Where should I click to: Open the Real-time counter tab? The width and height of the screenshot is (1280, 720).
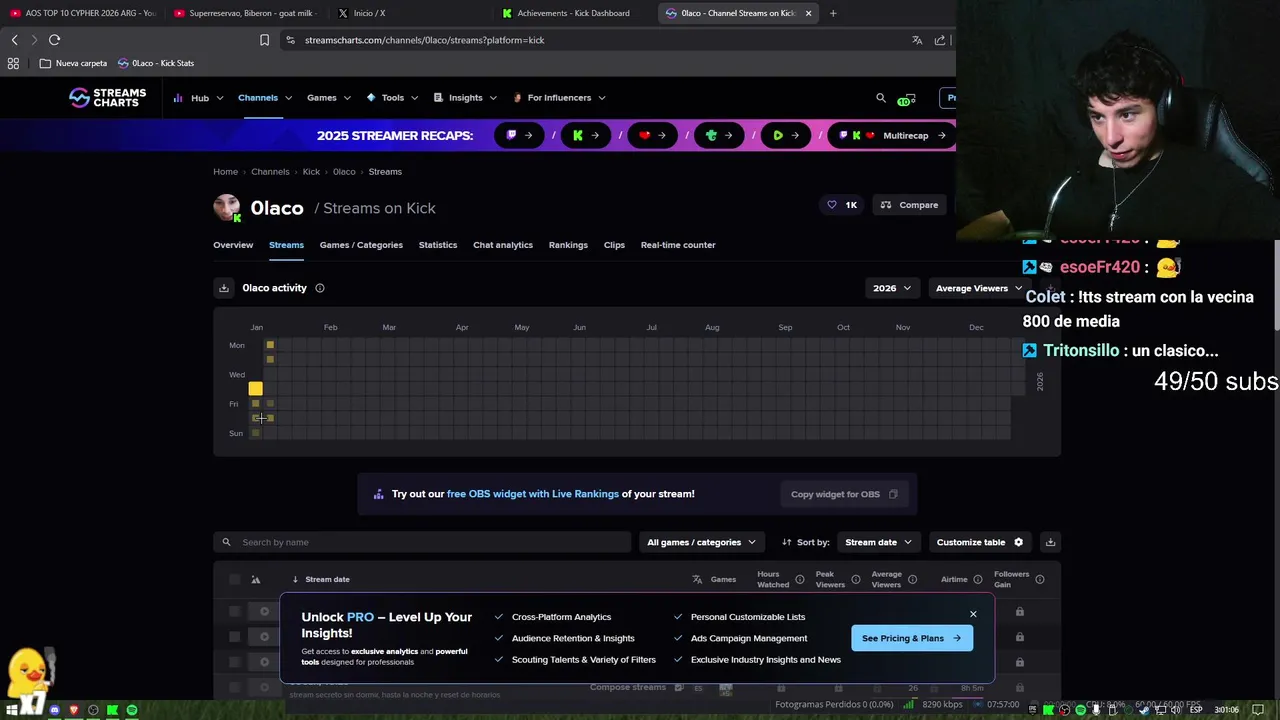678,245
